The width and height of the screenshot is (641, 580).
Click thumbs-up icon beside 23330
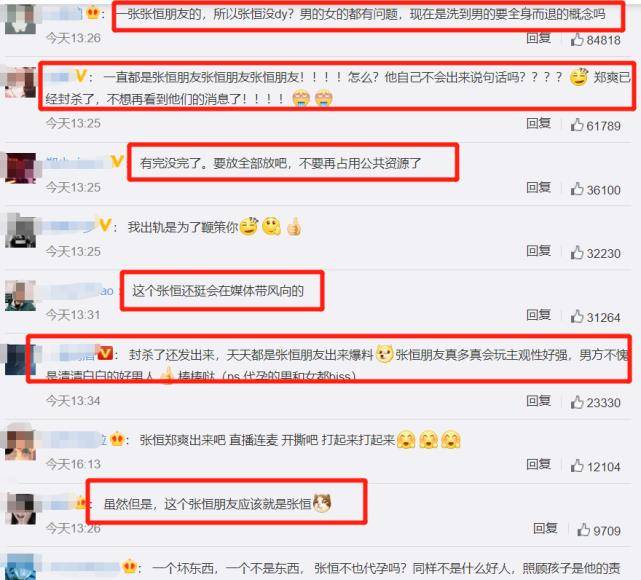577,402
